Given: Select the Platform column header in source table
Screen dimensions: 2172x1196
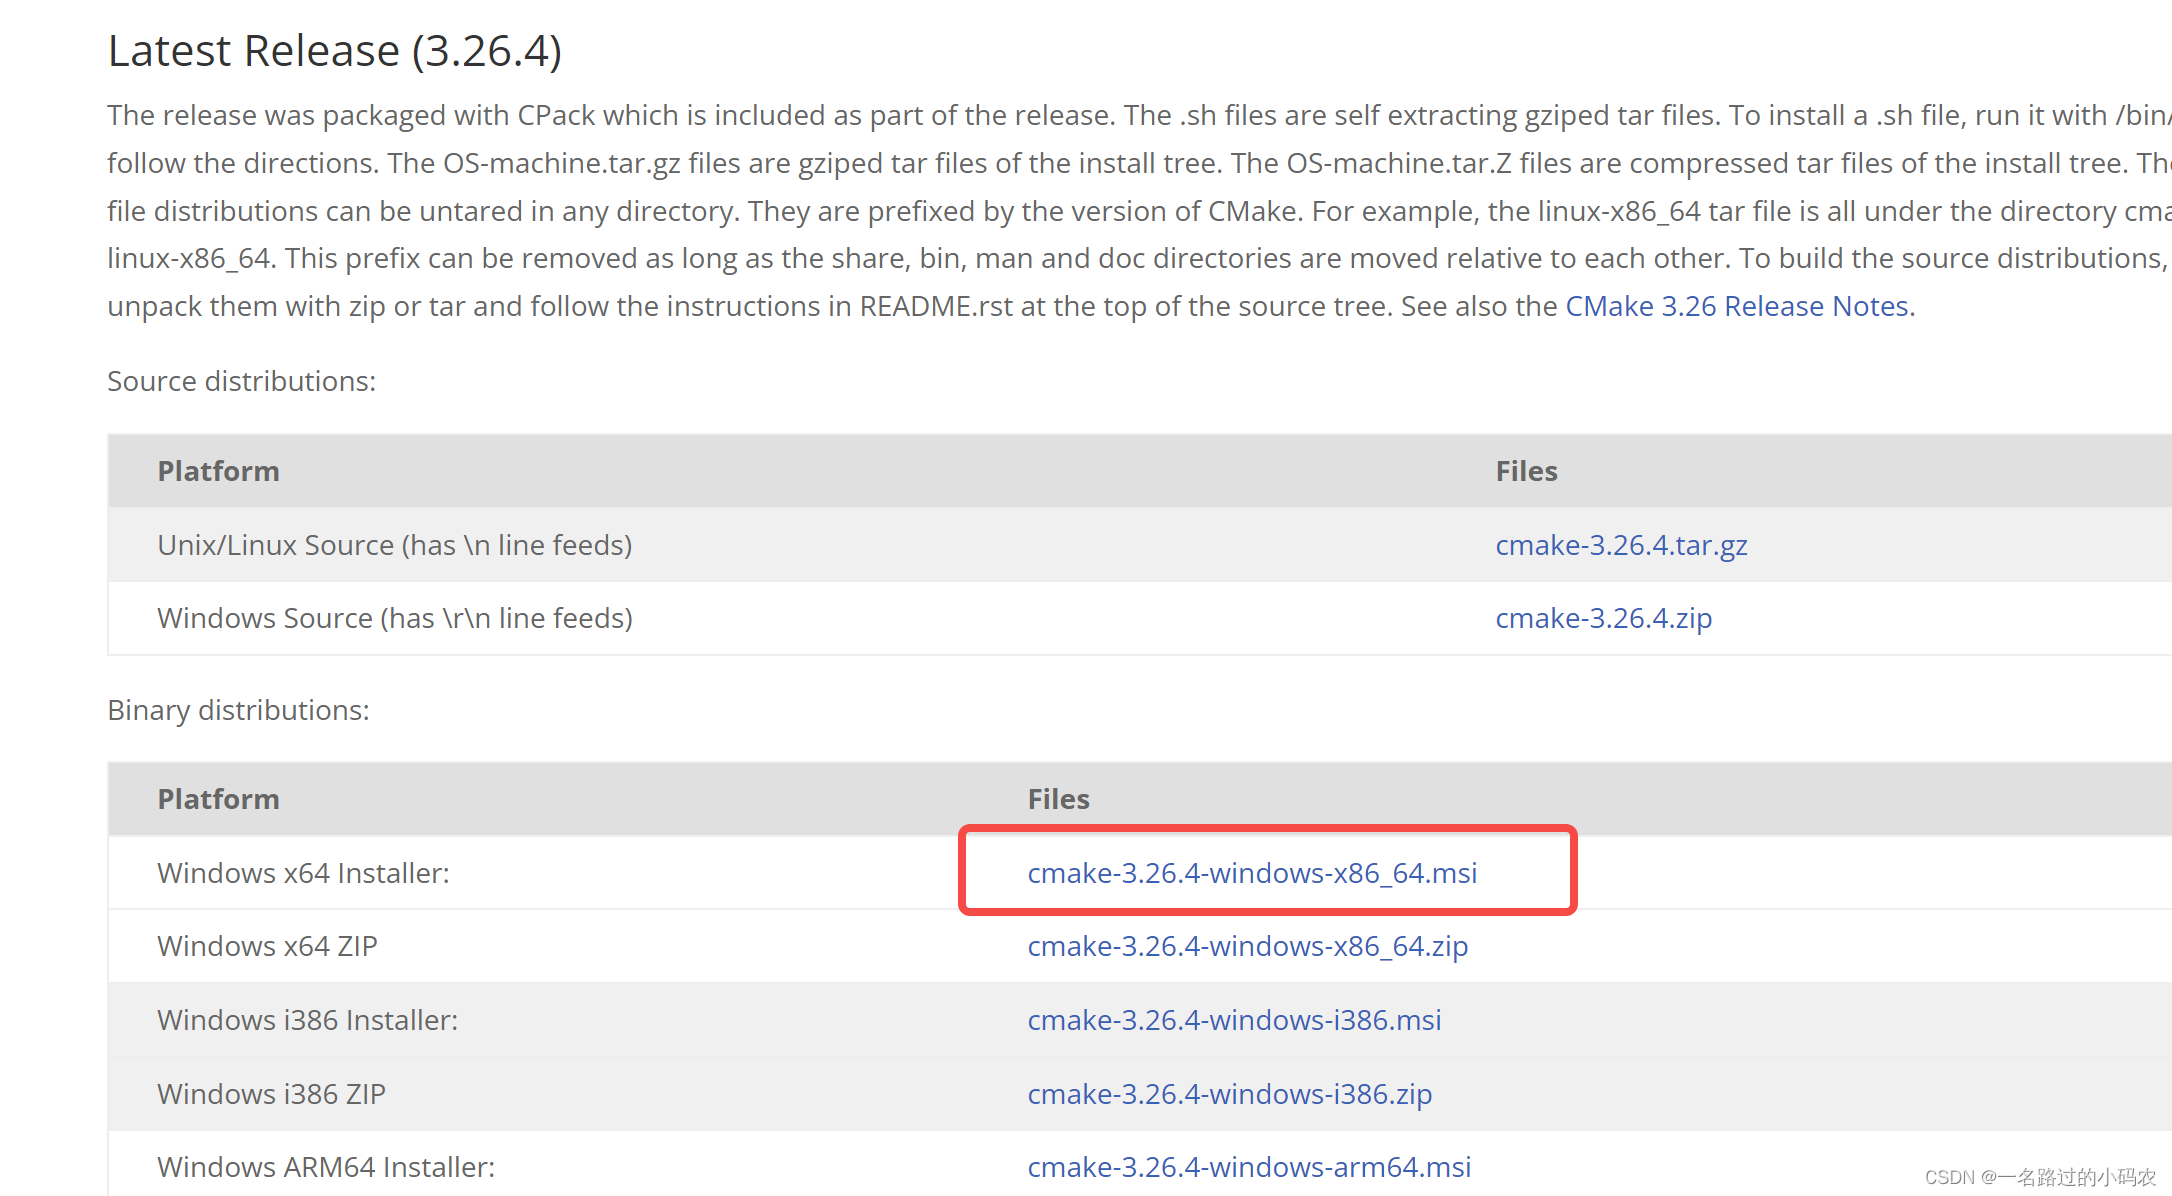Looking at the screenshot, I should tap(218, 470).
